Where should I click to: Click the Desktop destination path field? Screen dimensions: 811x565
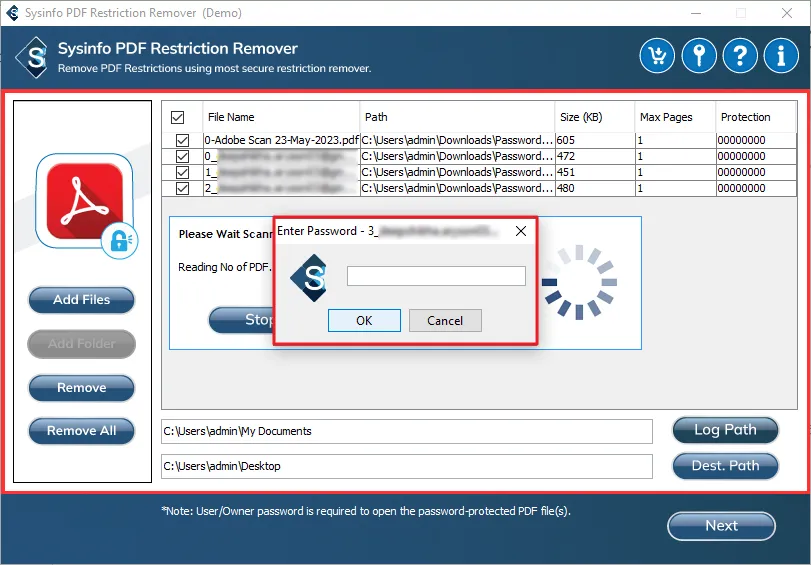click(407, 466)
